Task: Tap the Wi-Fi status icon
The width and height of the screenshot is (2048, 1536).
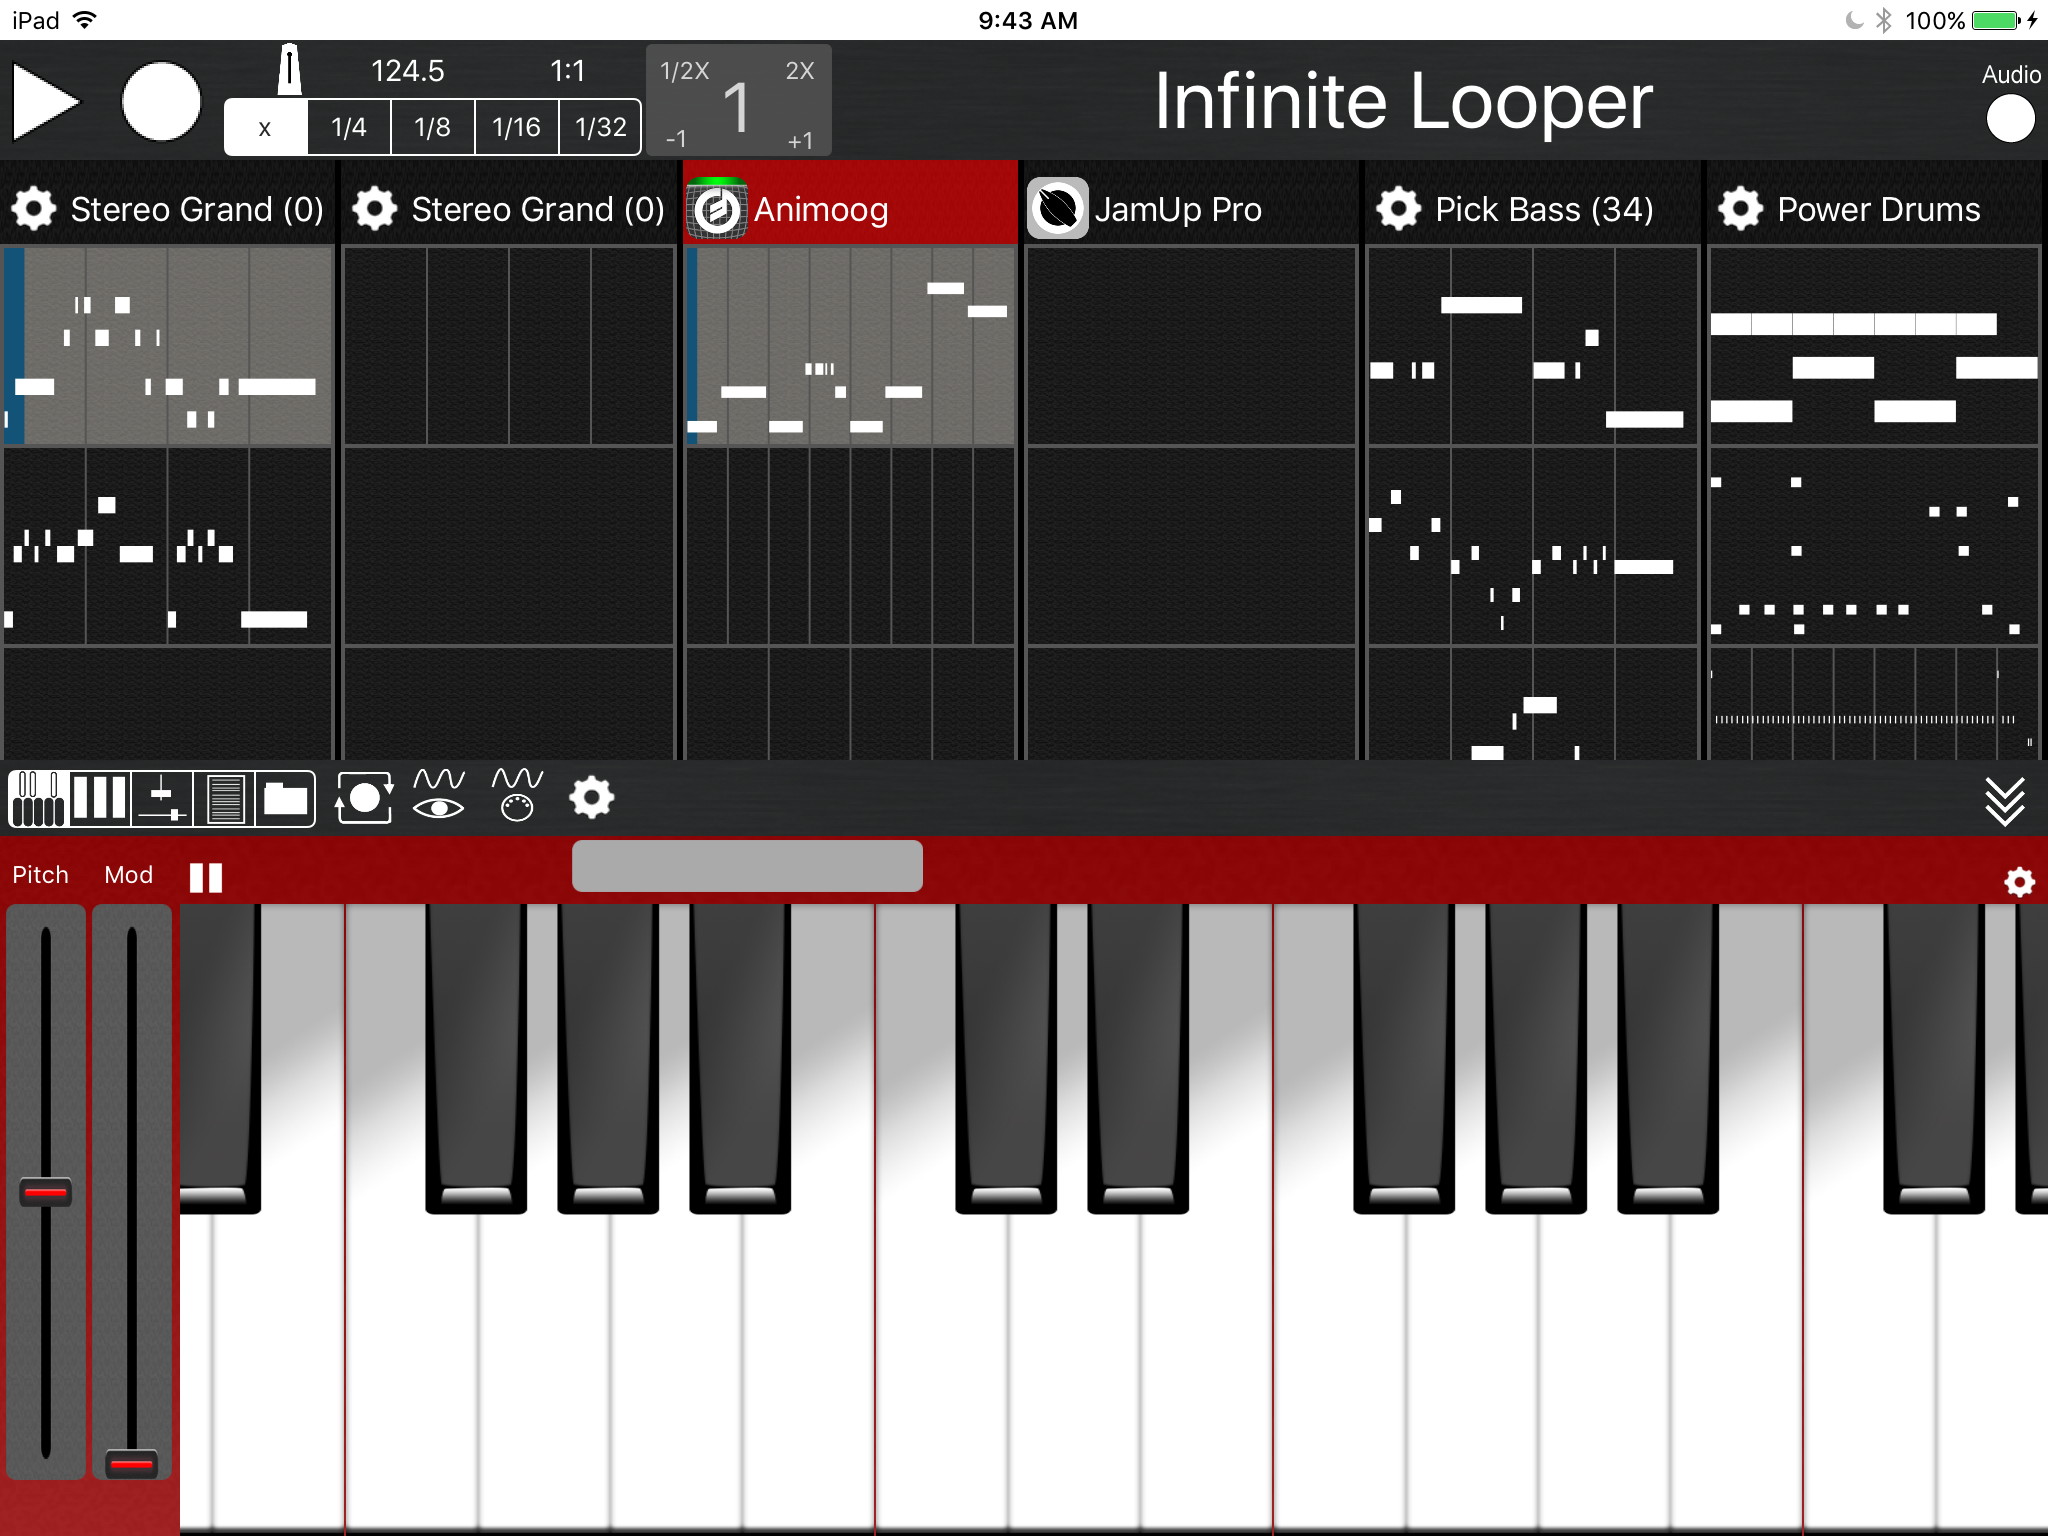Action: coord(85,20)
